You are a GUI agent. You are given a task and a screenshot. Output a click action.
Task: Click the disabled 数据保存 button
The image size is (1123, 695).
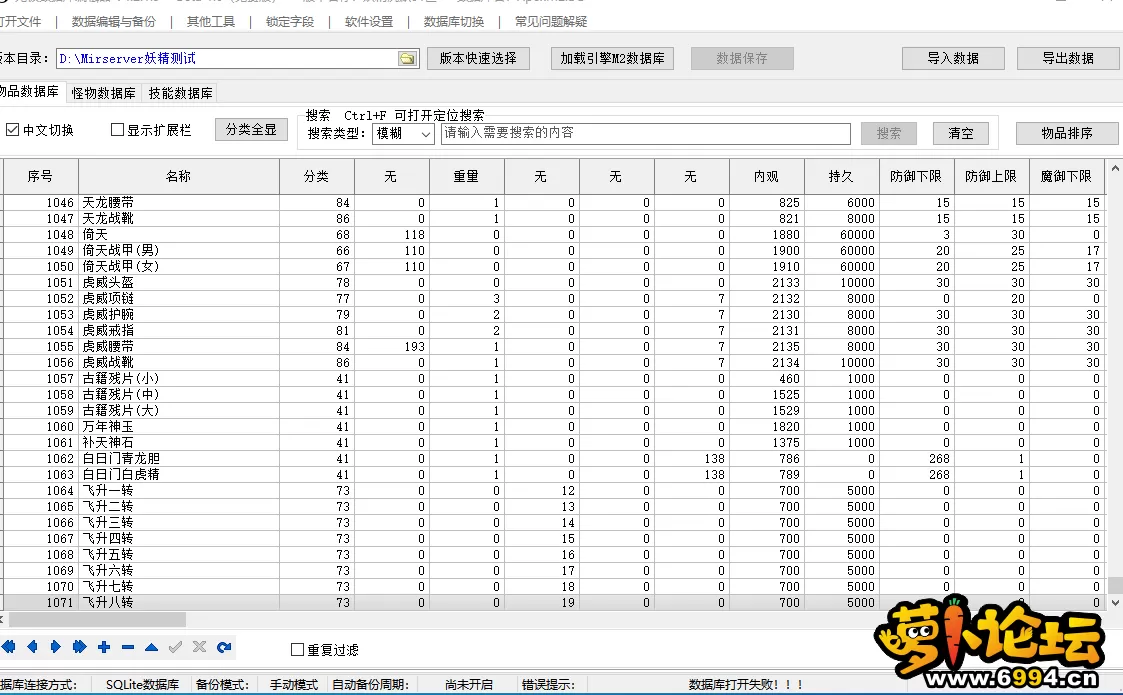coord(742,58)
